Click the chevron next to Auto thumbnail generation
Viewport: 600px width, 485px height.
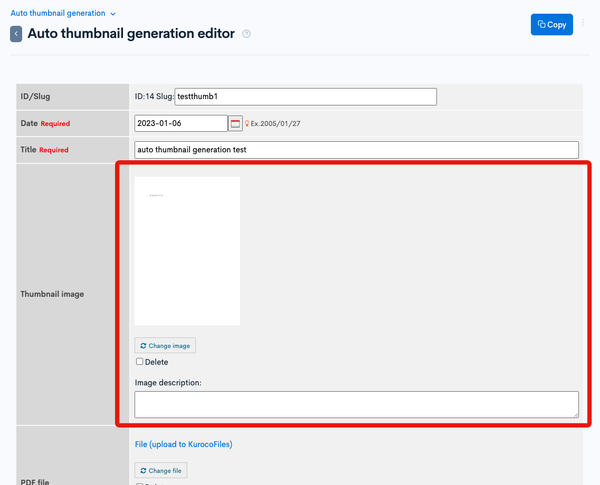tap(113, 14)
